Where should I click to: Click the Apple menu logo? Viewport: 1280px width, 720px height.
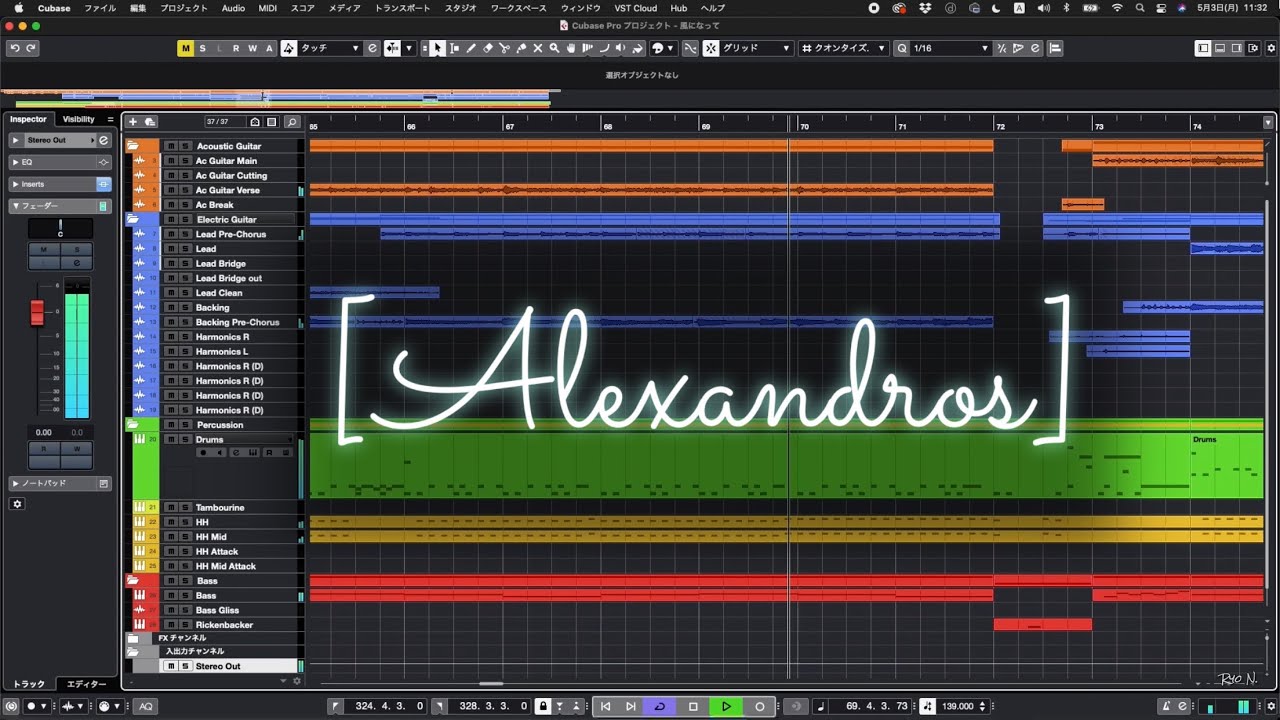[18, 8]
